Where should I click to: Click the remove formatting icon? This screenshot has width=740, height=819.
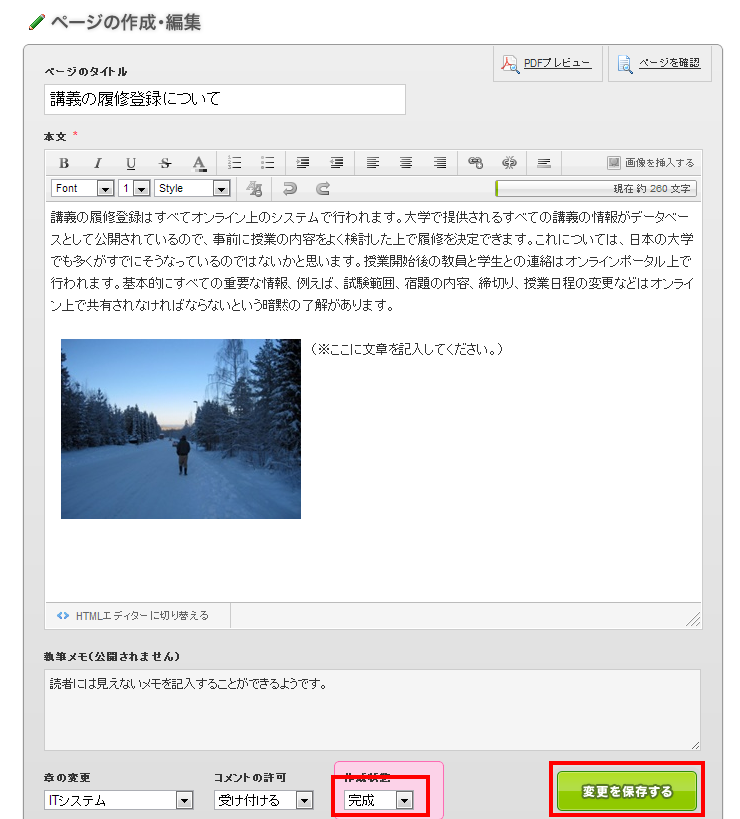click(x=254, y=189)
